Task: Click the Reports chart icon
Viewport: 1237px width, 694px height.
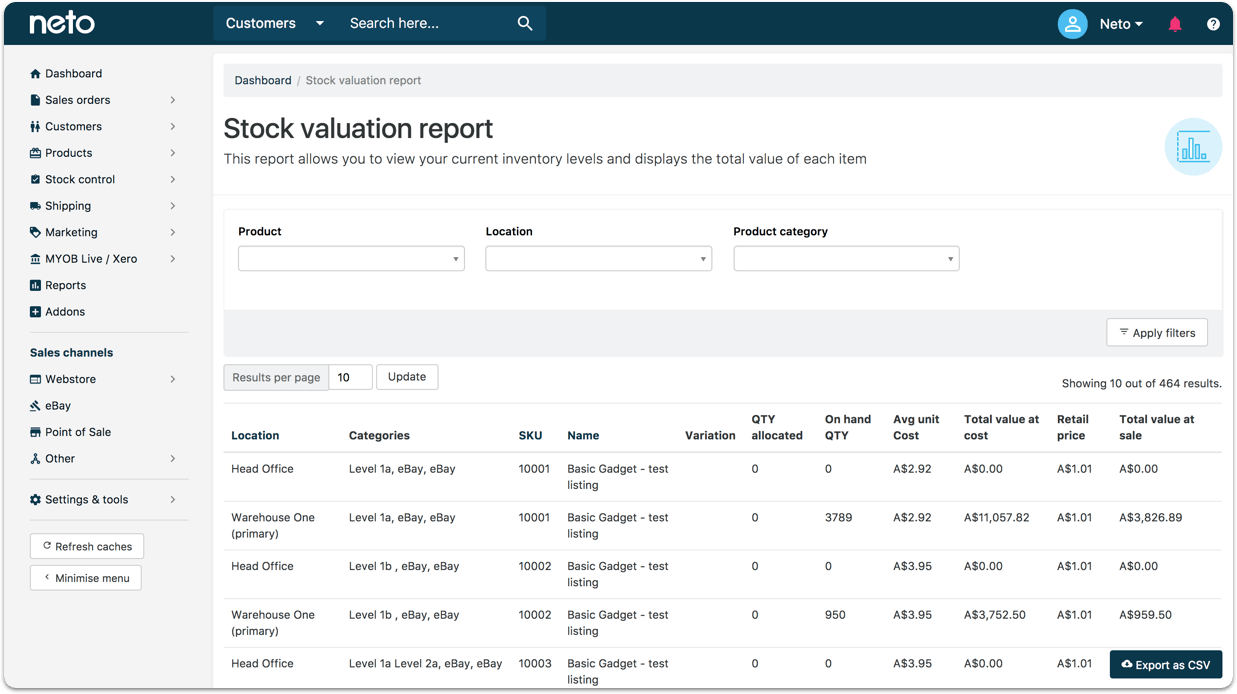Action: [35, 286]
